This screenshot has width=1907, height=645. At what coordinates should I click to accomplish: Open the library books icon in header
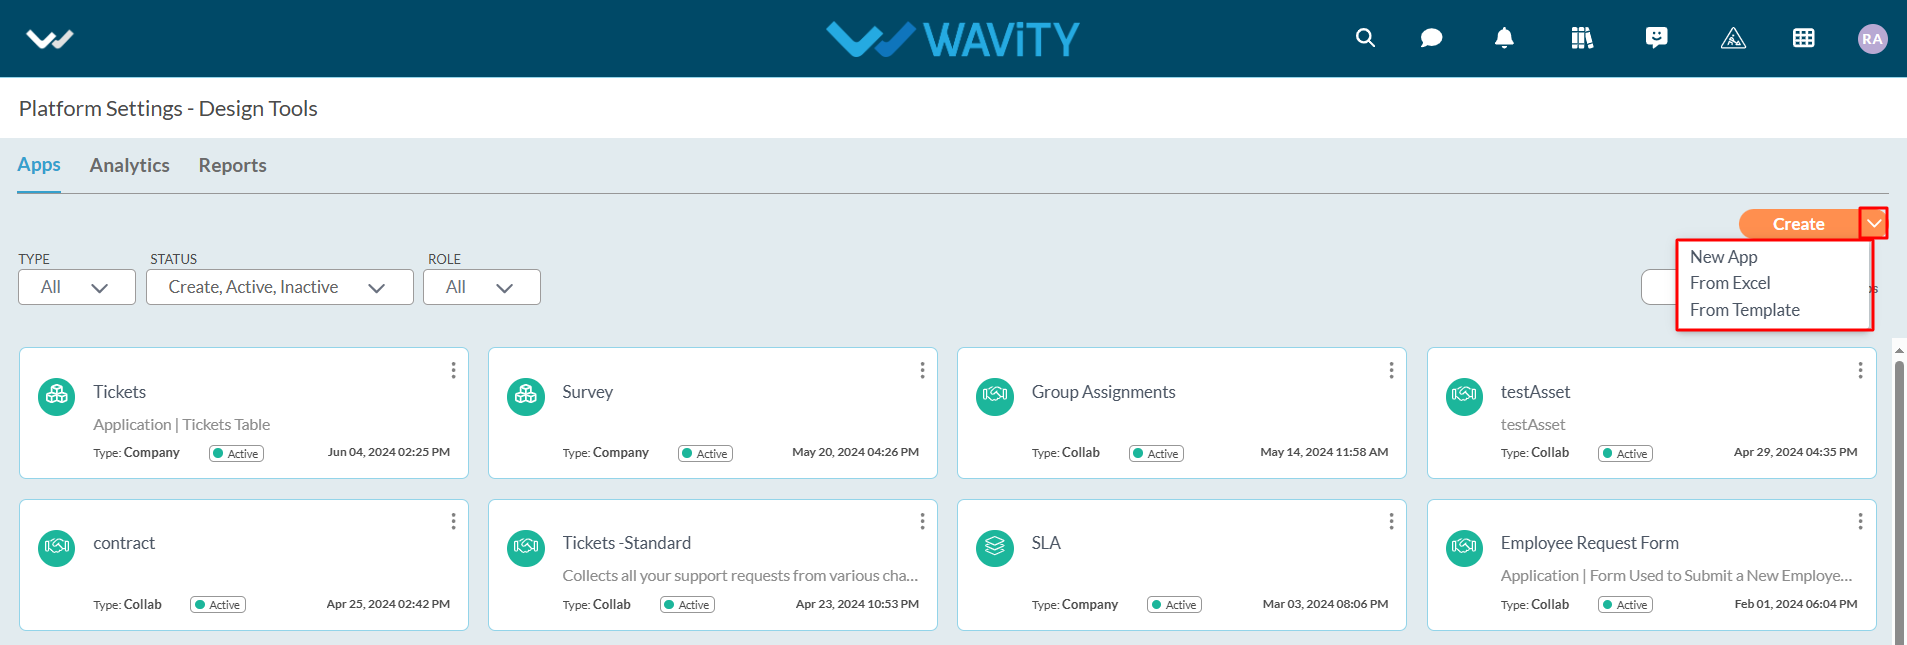(1582, 38)
